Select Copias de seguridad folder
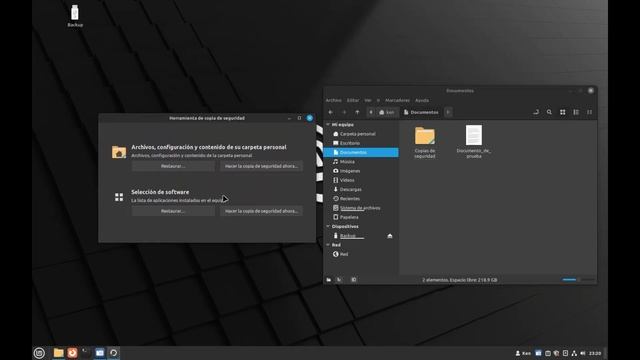 (x=424, y=142)
